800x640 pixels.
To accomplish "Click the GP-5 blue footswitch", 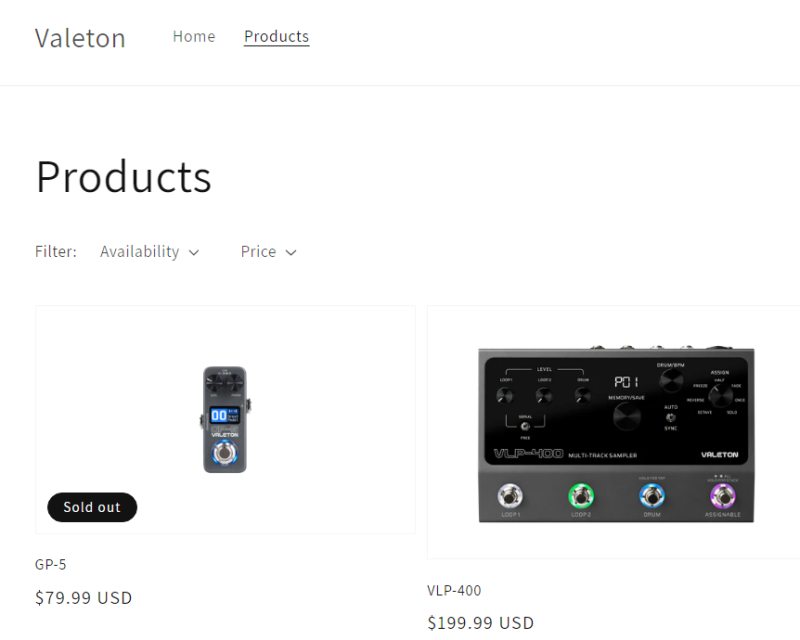I will (224, 453).
